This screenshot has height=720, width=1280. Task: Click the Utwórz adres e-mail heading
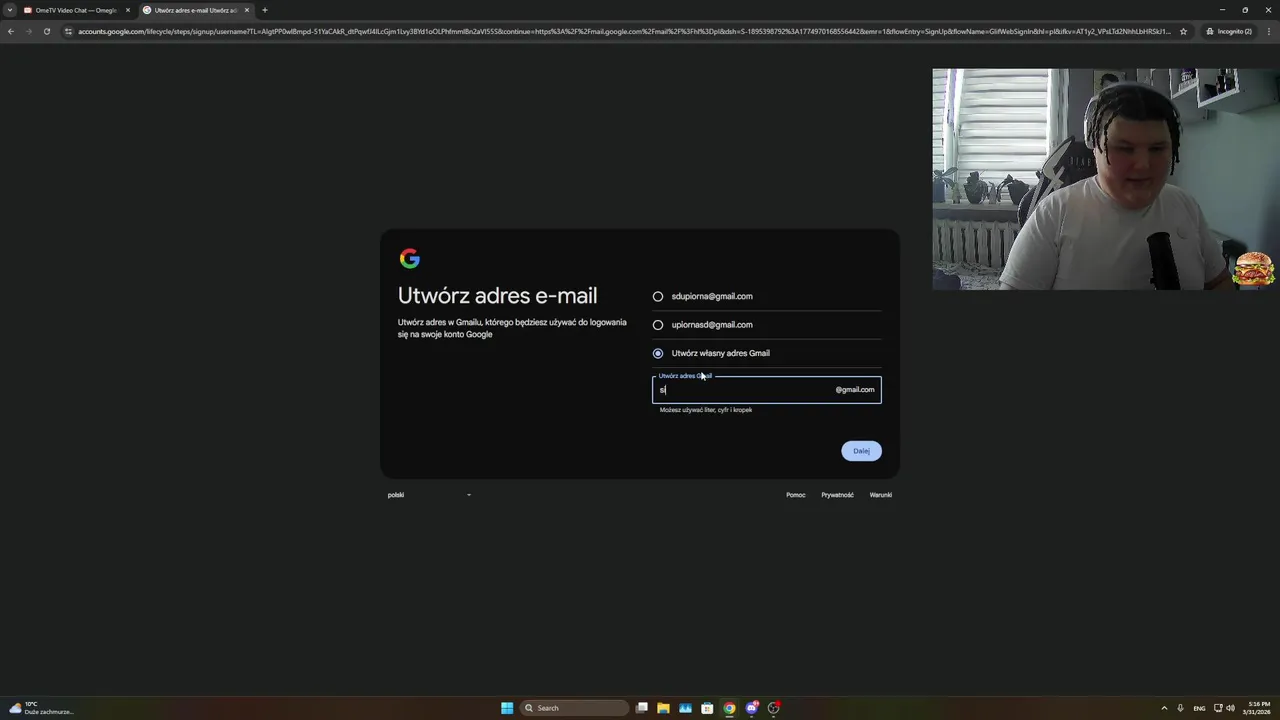pos(497,296)
